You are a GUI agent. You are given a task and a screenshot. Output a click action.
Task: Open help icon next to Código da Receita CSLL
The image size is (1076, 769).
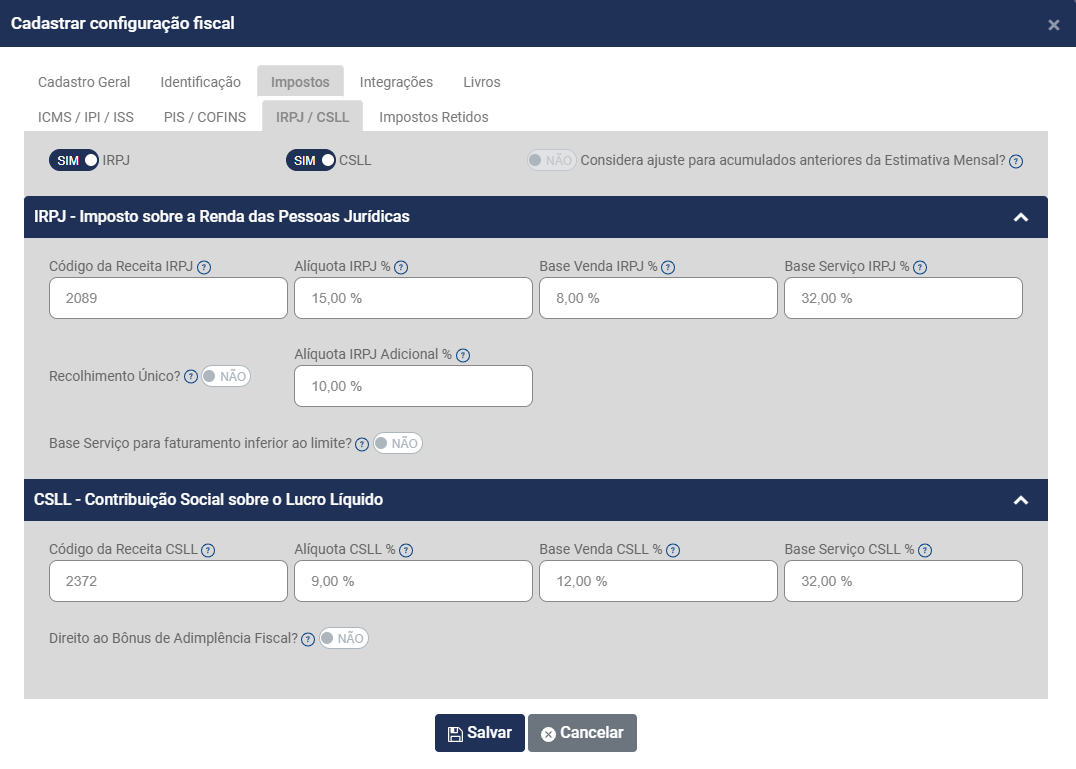click(208, 550)
